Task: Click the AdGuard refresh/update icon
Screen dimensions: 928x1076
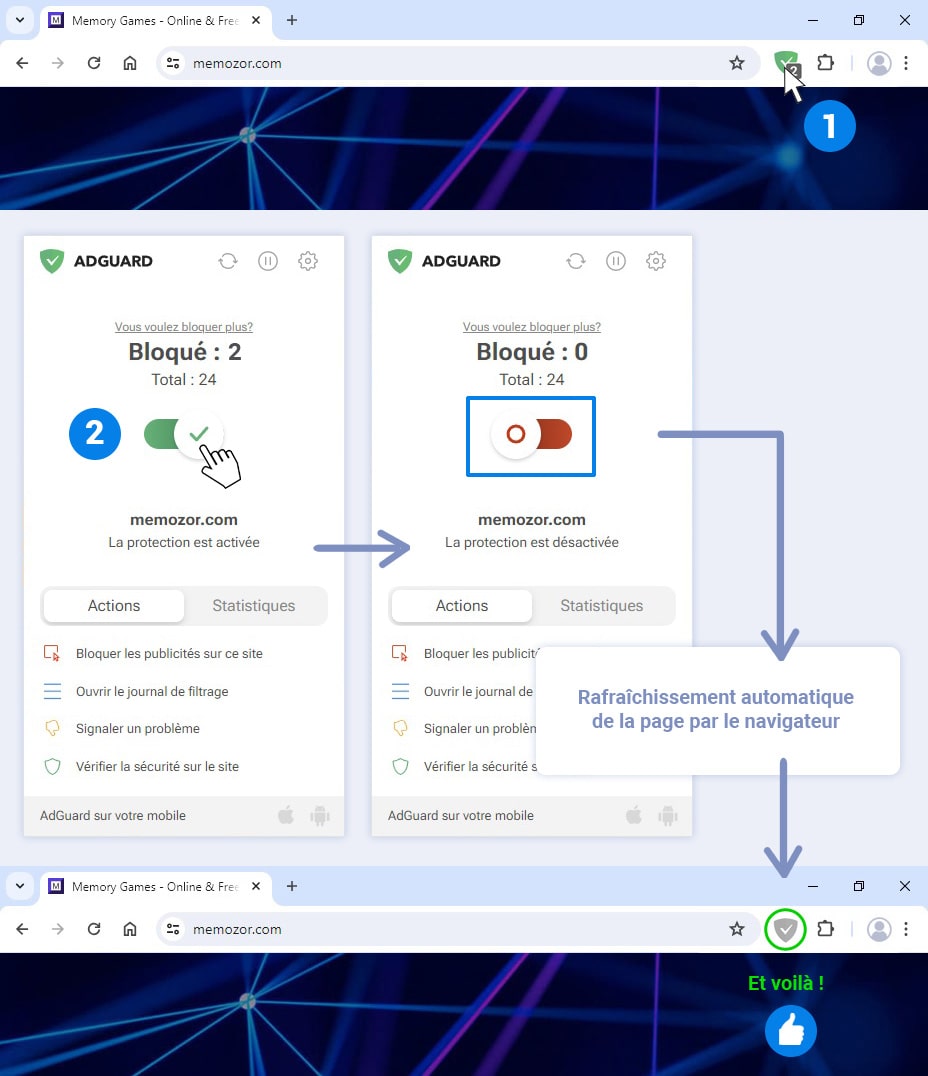Action: coord(228,261)
